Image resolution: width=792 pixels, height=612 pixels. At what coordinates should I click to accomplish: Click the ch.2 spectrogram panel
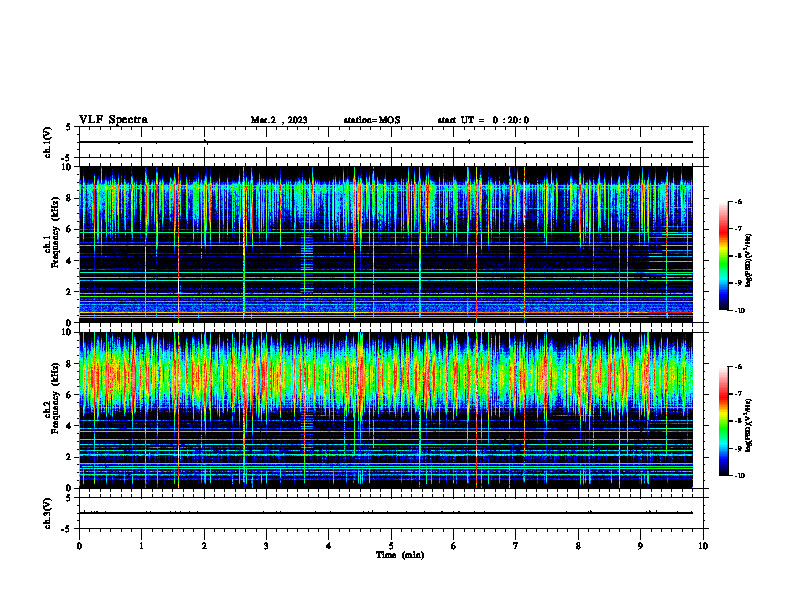click(386, 410)
